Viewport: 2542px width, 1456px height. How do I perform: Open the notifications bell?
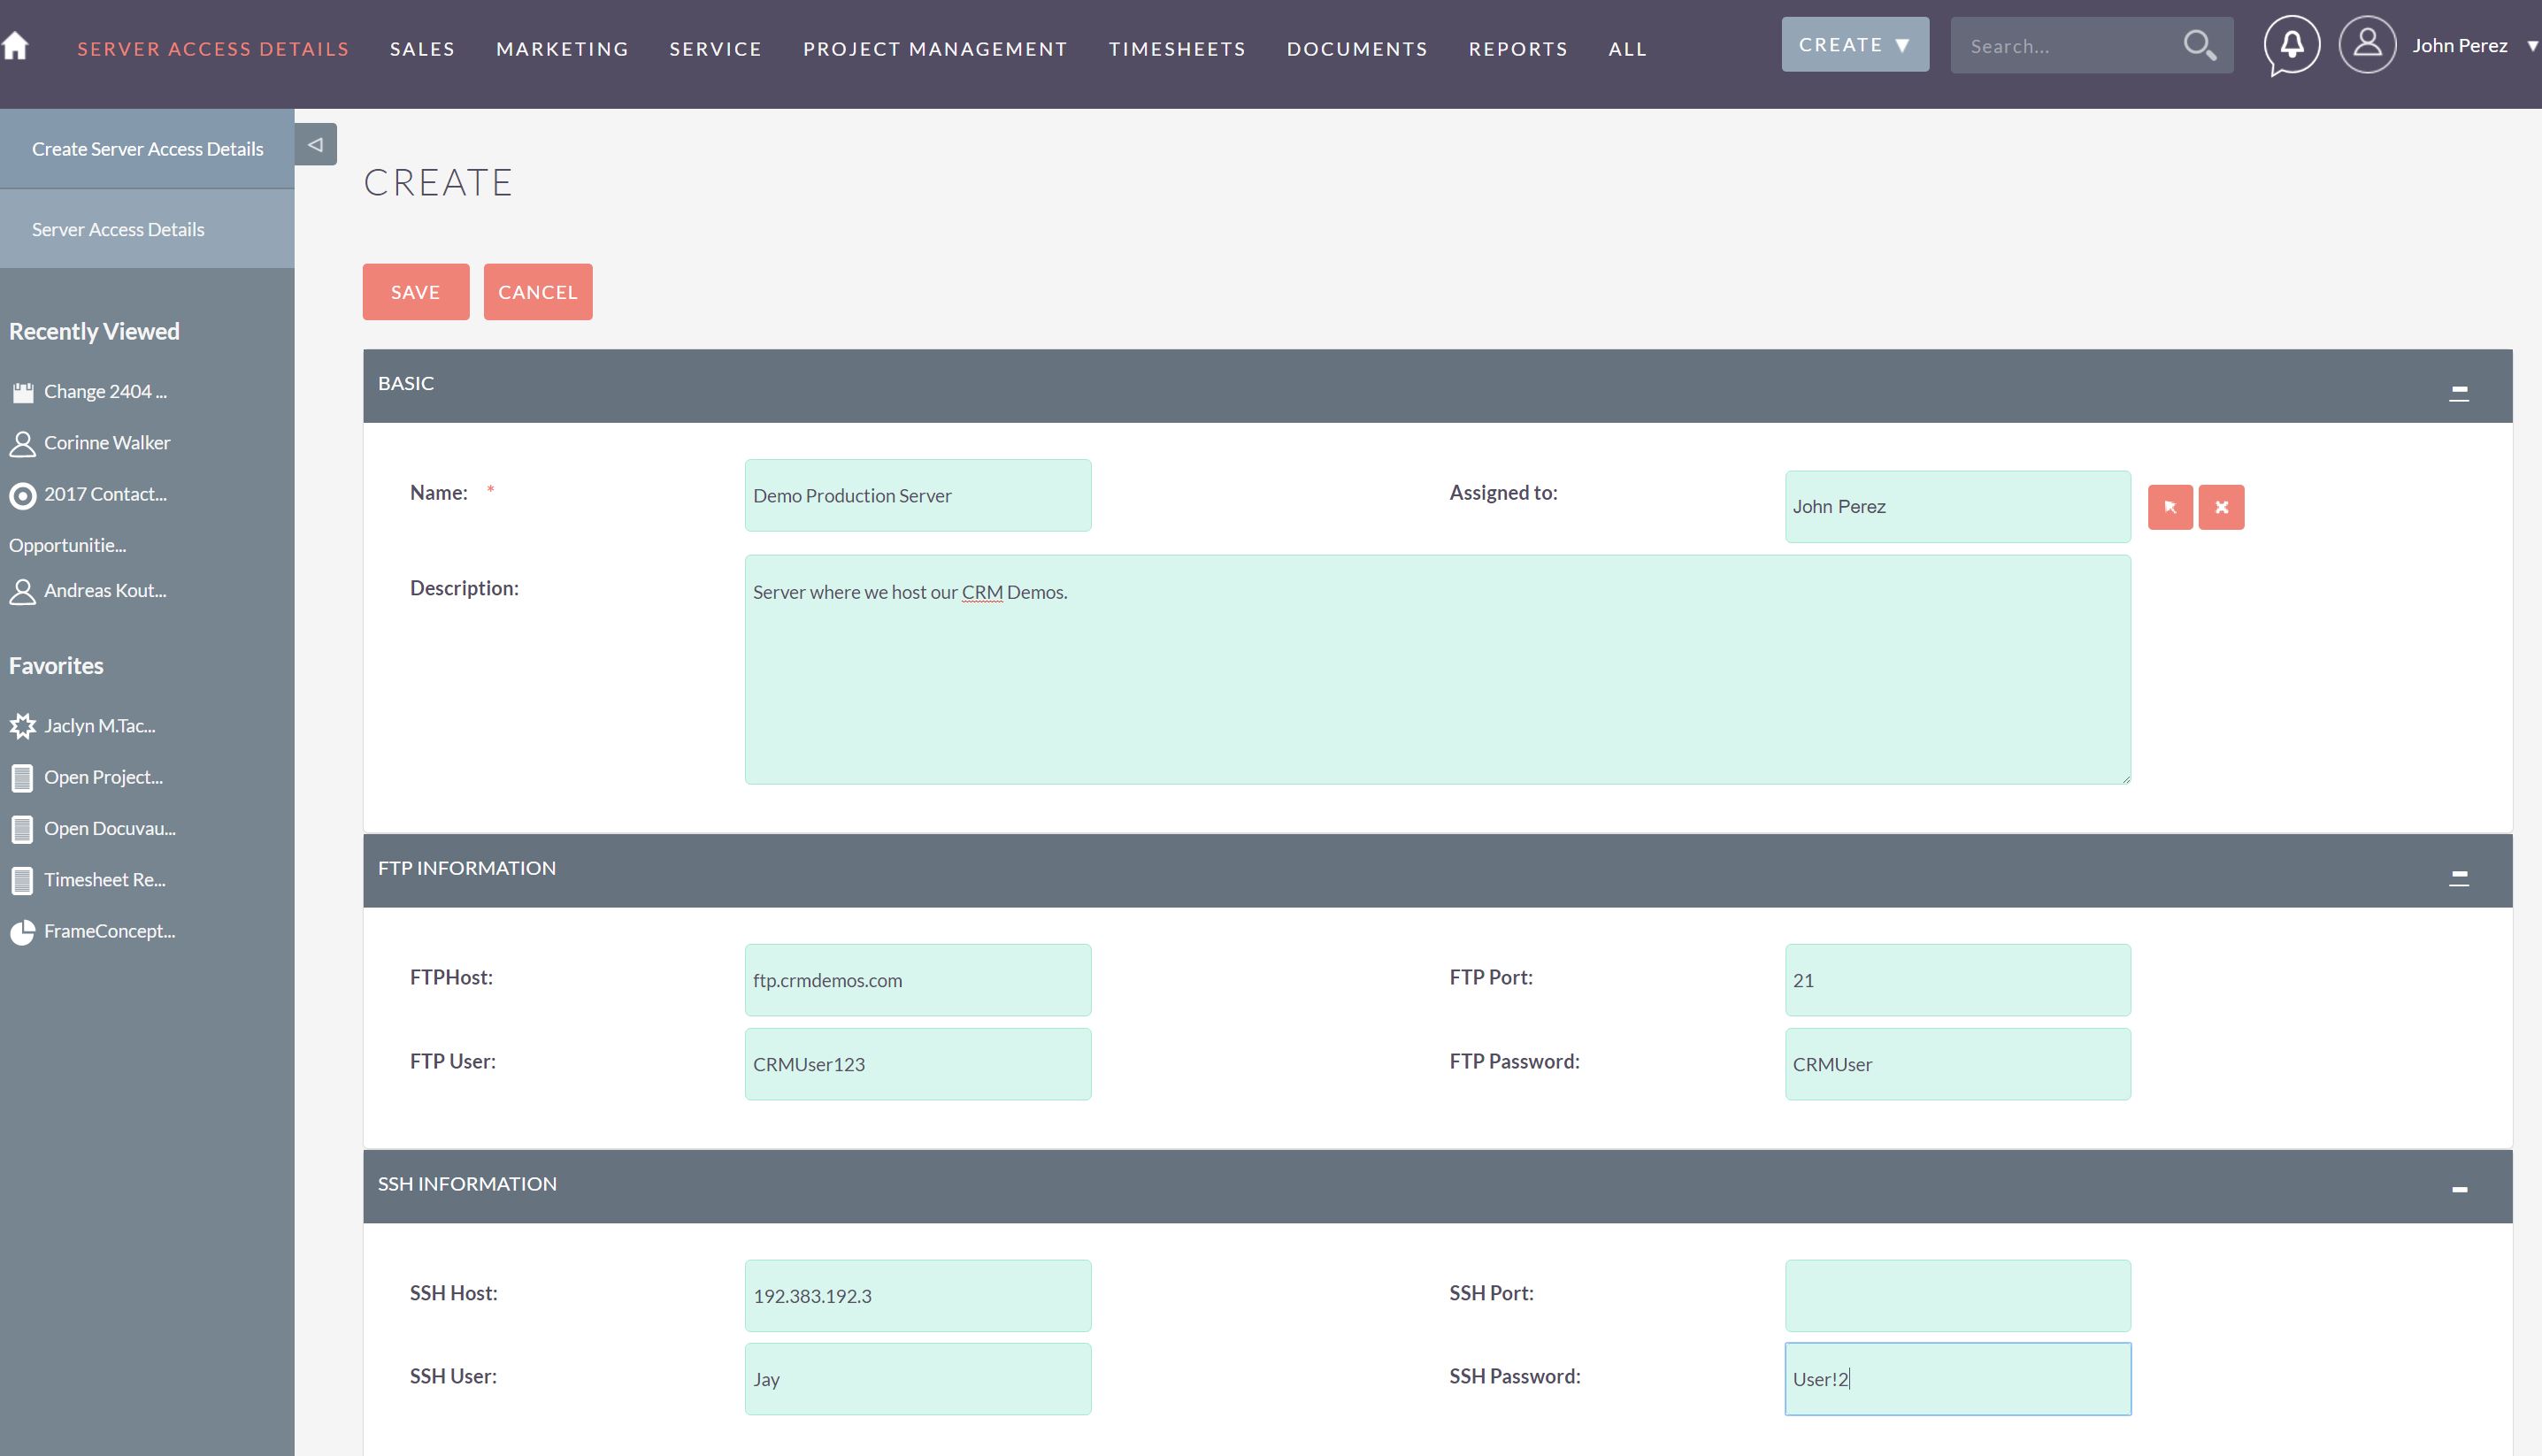tap(2291, 45)
